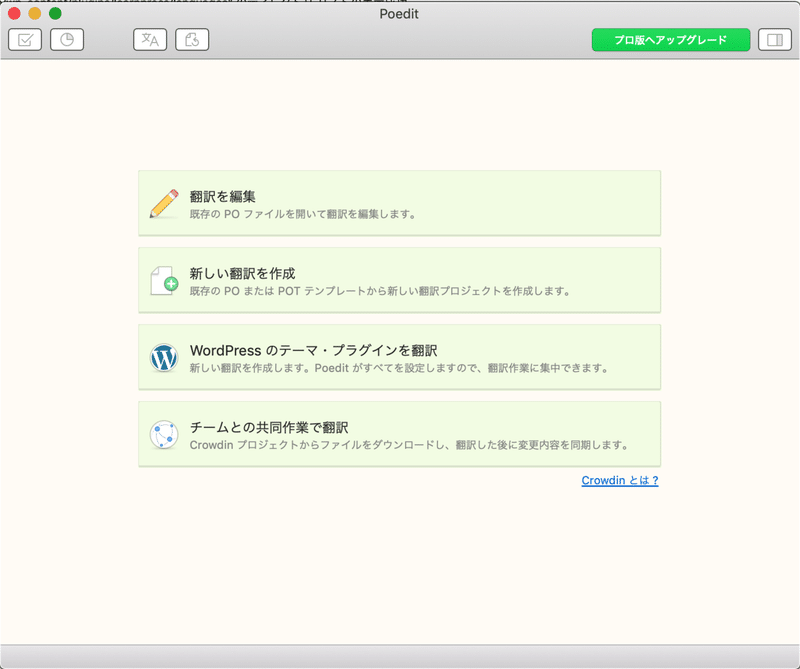The height and width of the screenshot is (669, 800).
Task: Click the Poedit がすべてを設定 description text
Action: [399, 368]
